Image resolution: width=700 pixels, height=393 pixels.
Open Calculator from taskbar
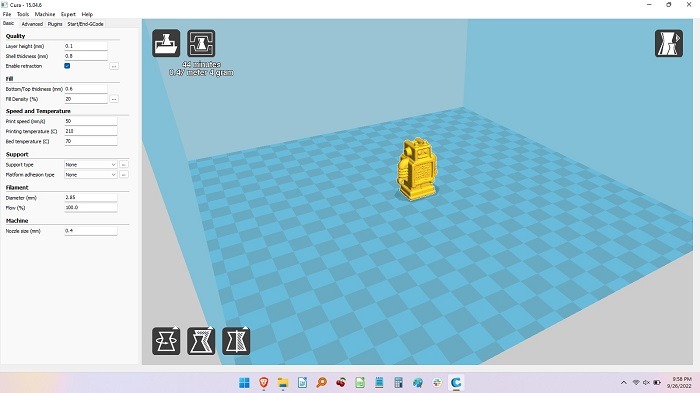(x=398, y=383)
